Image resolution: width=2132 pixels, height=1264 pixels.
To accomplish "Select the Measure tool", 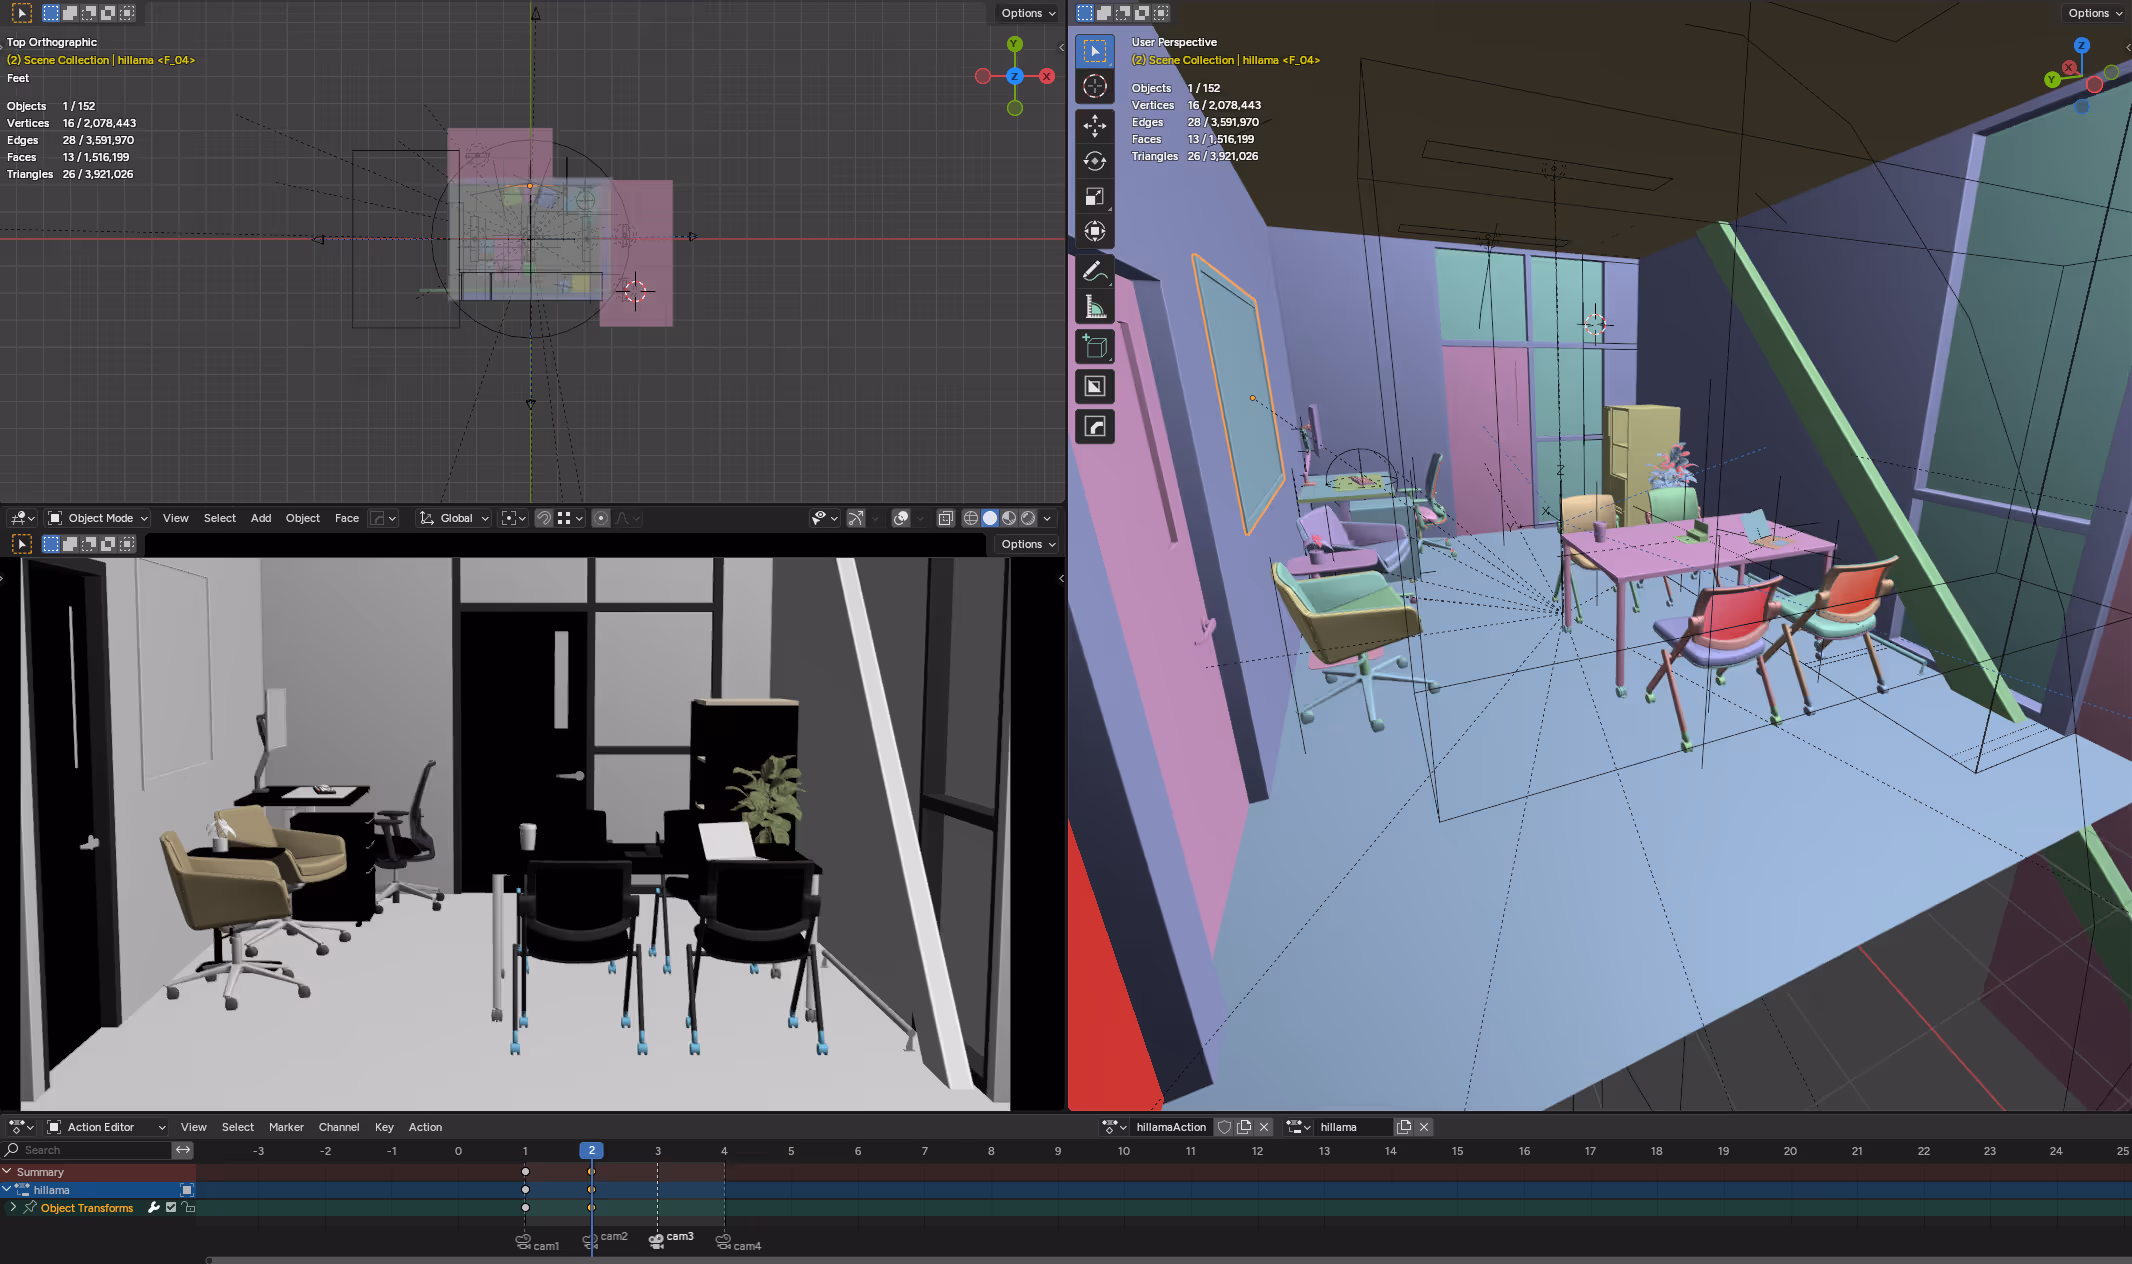I will 1095,308.
